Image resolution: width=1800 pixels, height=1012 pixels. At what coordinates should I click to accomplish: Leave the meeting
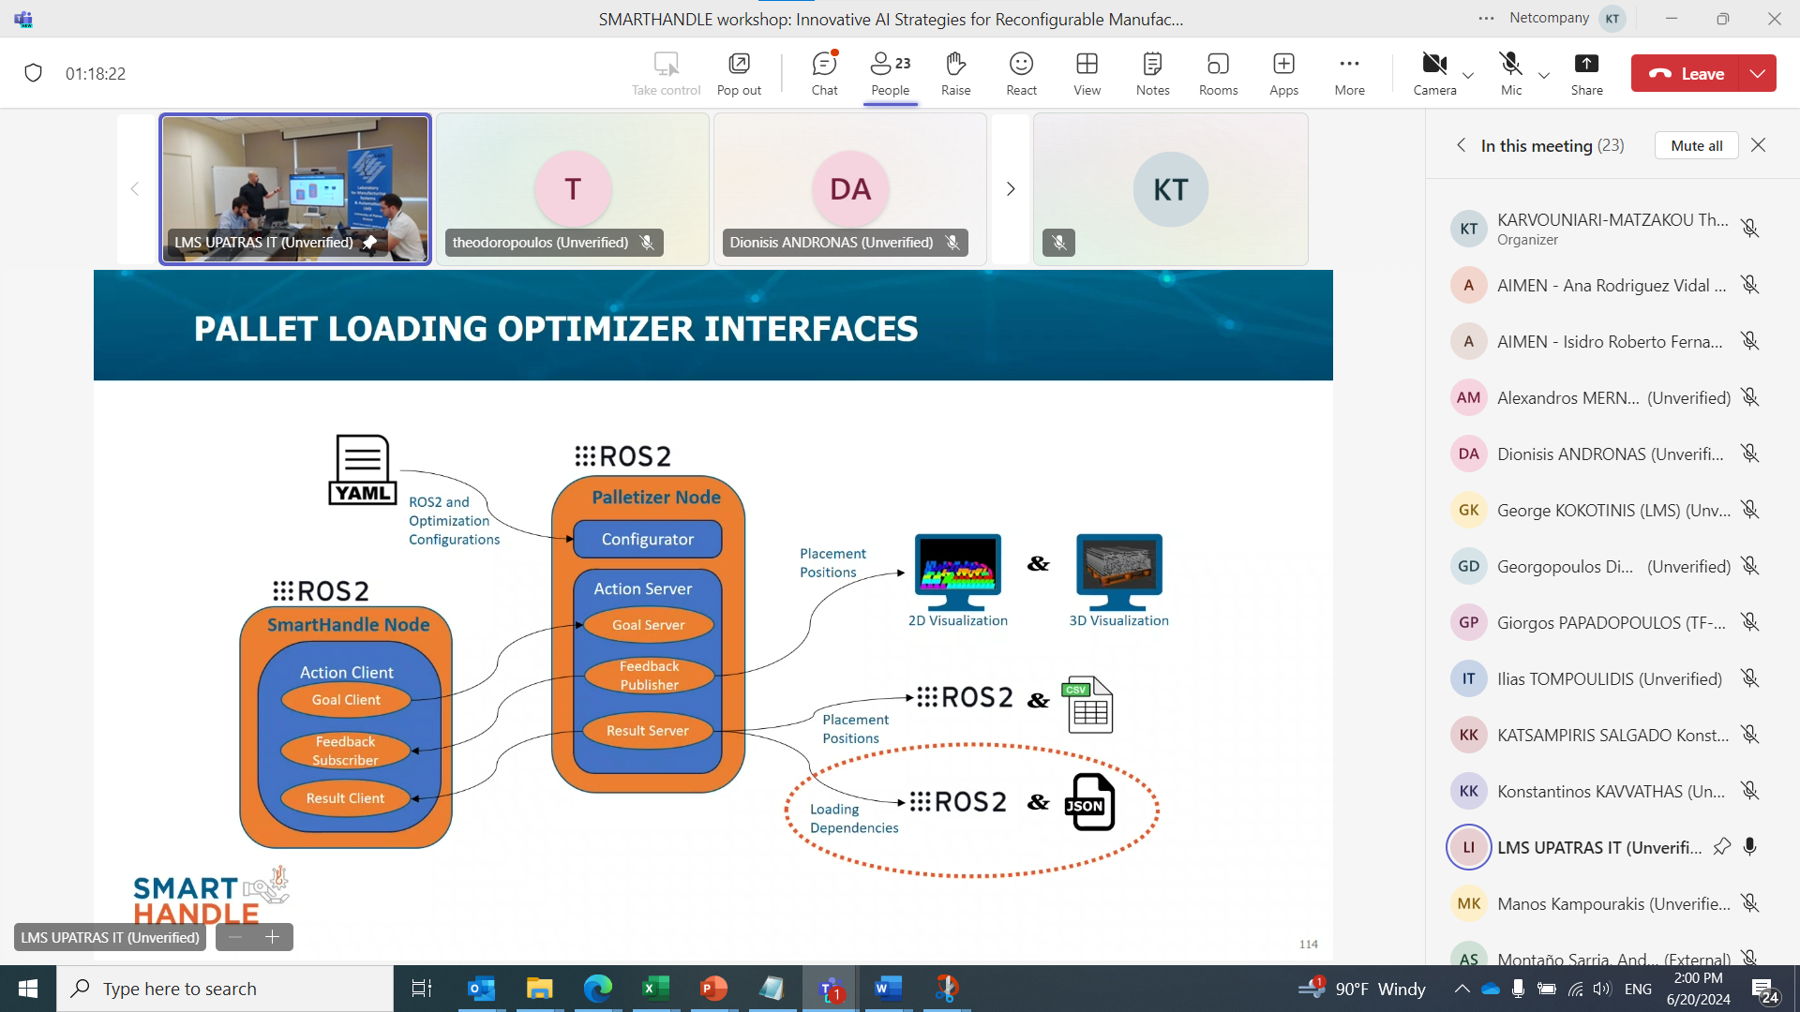[x=1687, y=73]
